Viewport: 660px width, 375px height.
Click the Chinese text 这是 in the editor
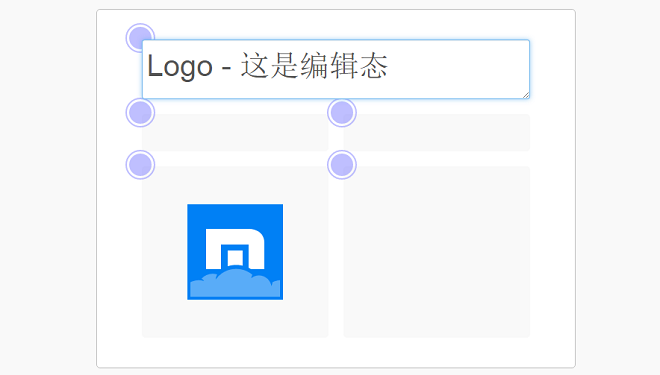[270, 66]
